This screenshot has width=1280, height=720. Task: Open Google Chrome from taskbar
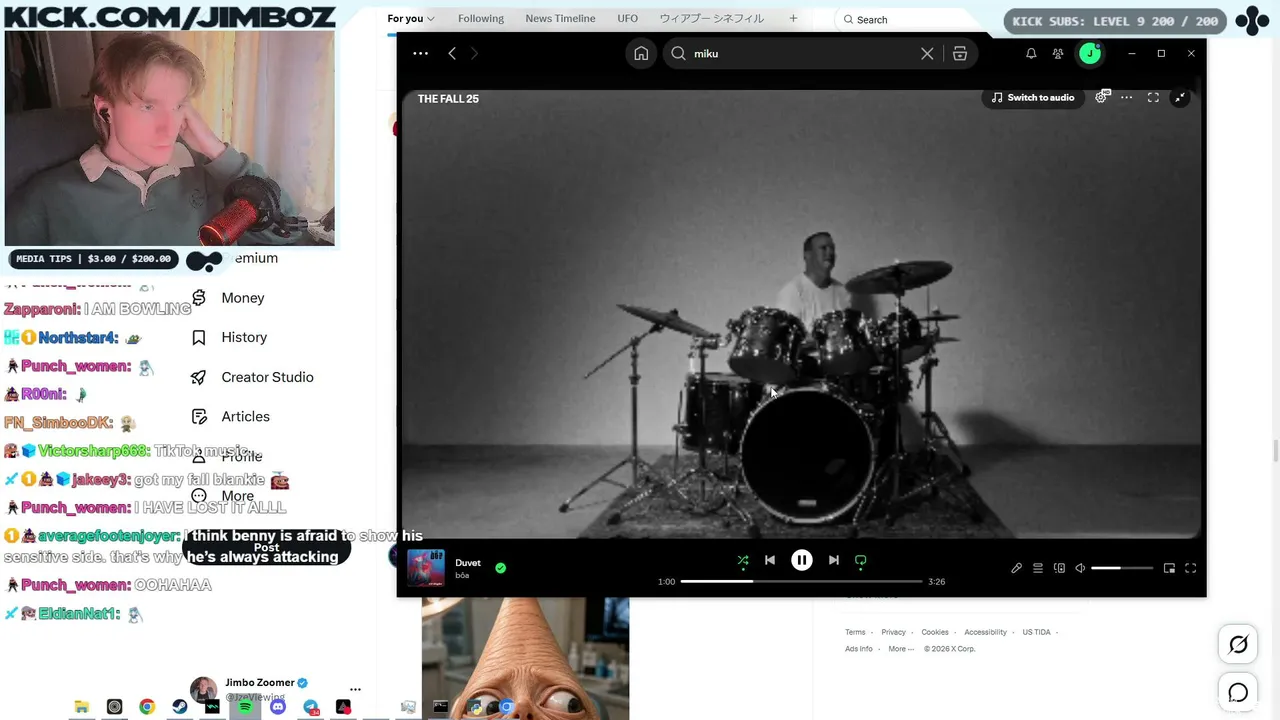[x=147, y=707]
